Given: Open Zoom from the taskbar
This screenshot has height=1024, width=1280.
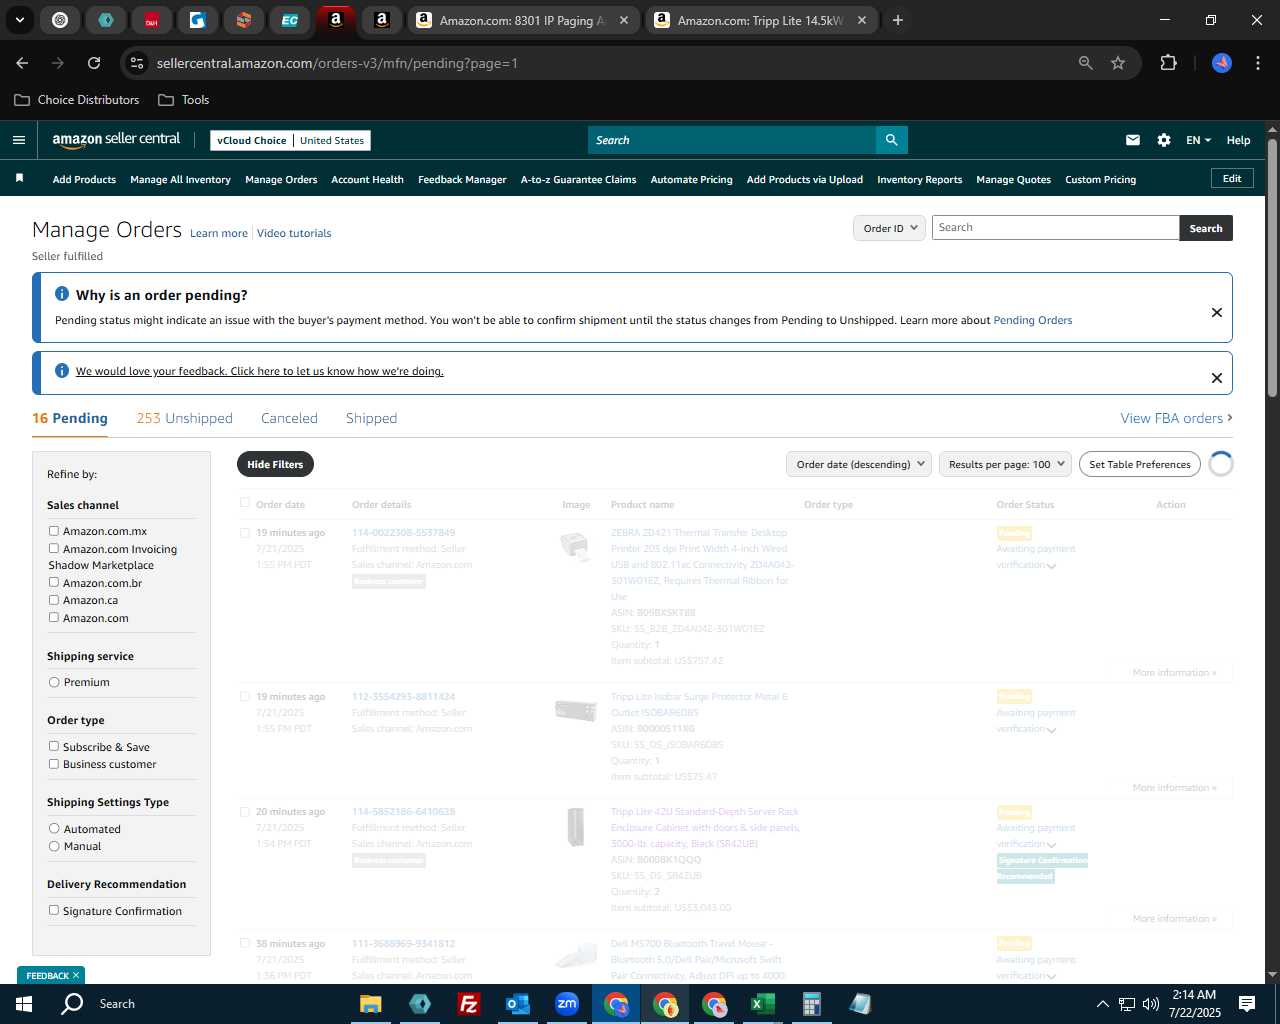Looking at the screenshot, I should tap(566, 1003).
